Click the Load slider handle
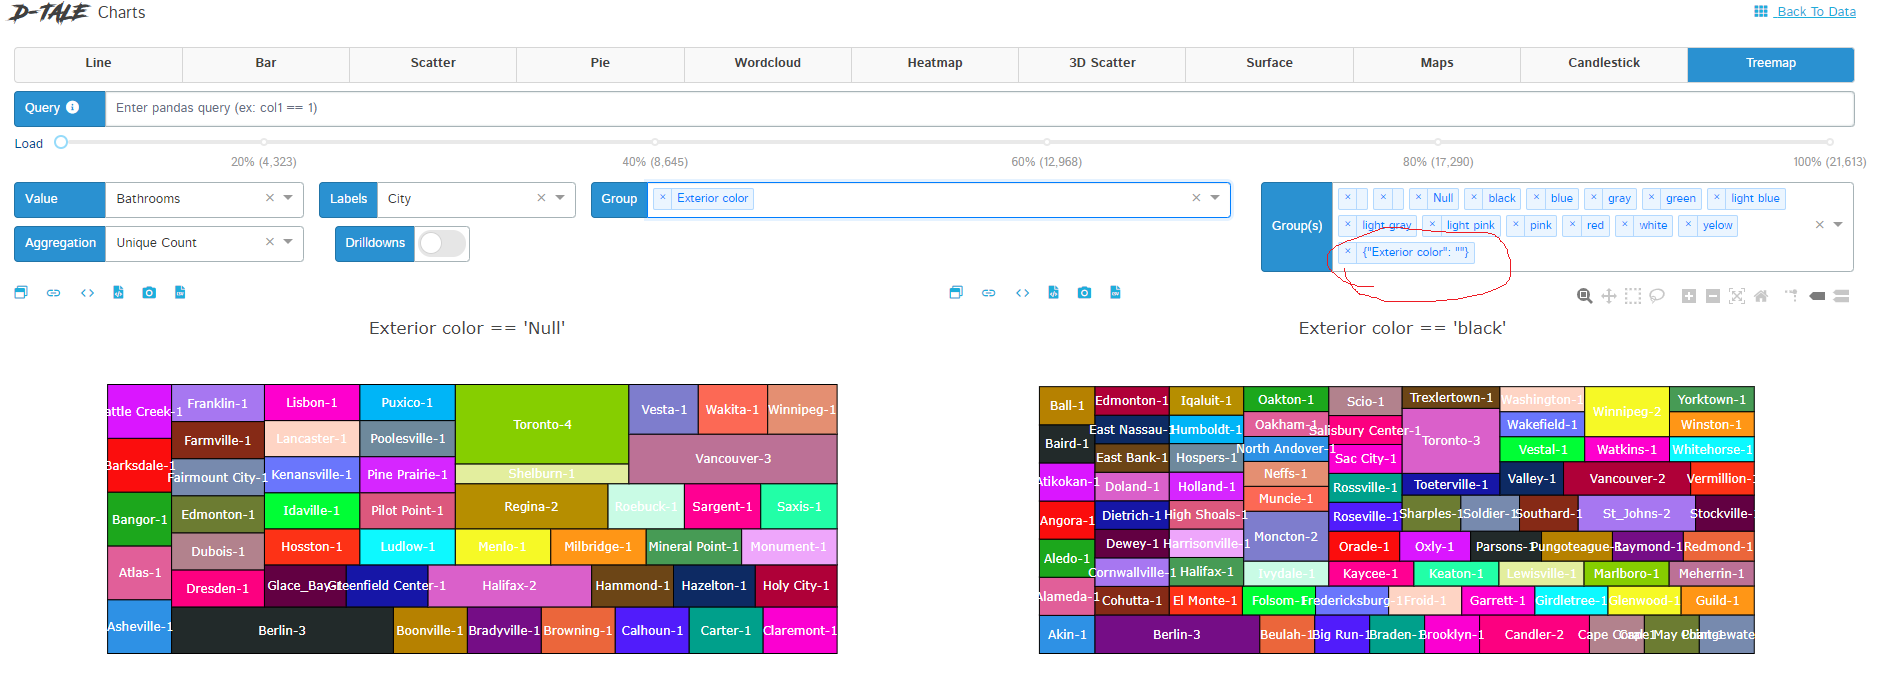The image size is (1878, 693). (61, 142)
